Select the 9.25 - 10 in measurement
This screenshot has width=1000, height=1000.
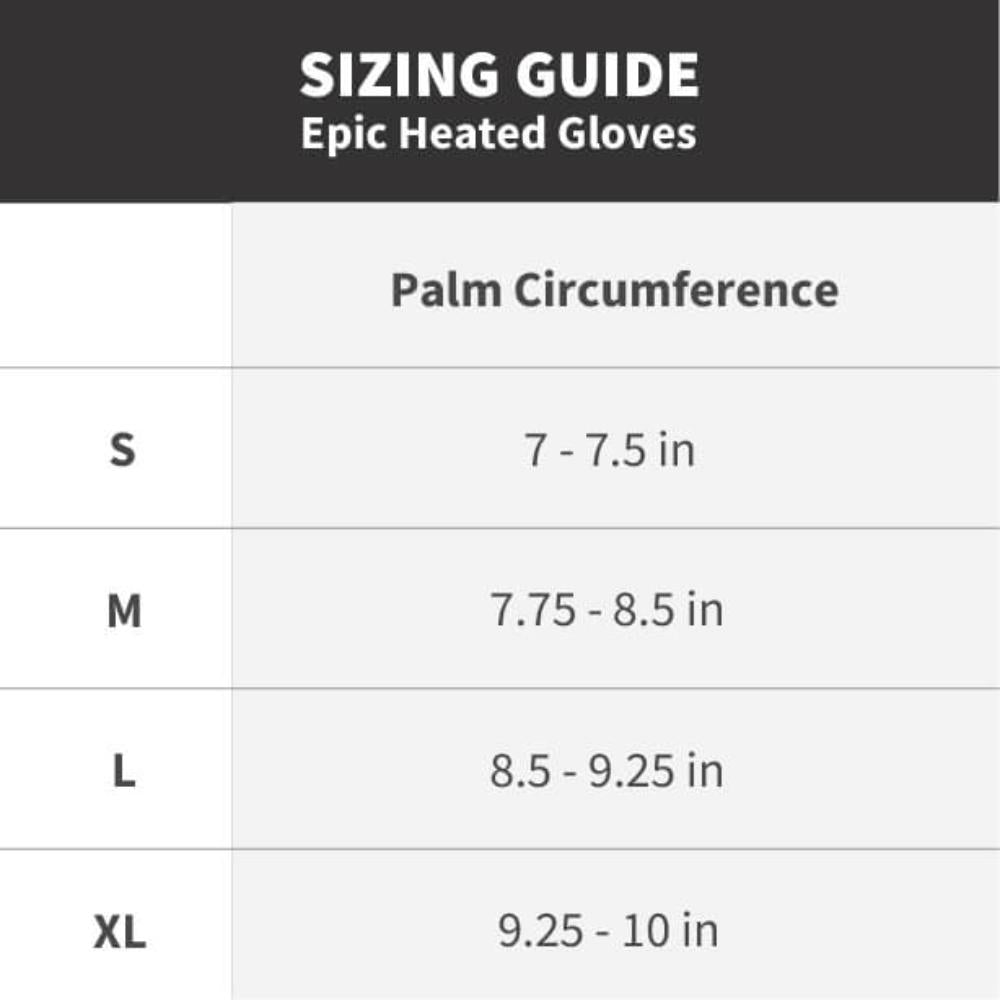point(608,931)
